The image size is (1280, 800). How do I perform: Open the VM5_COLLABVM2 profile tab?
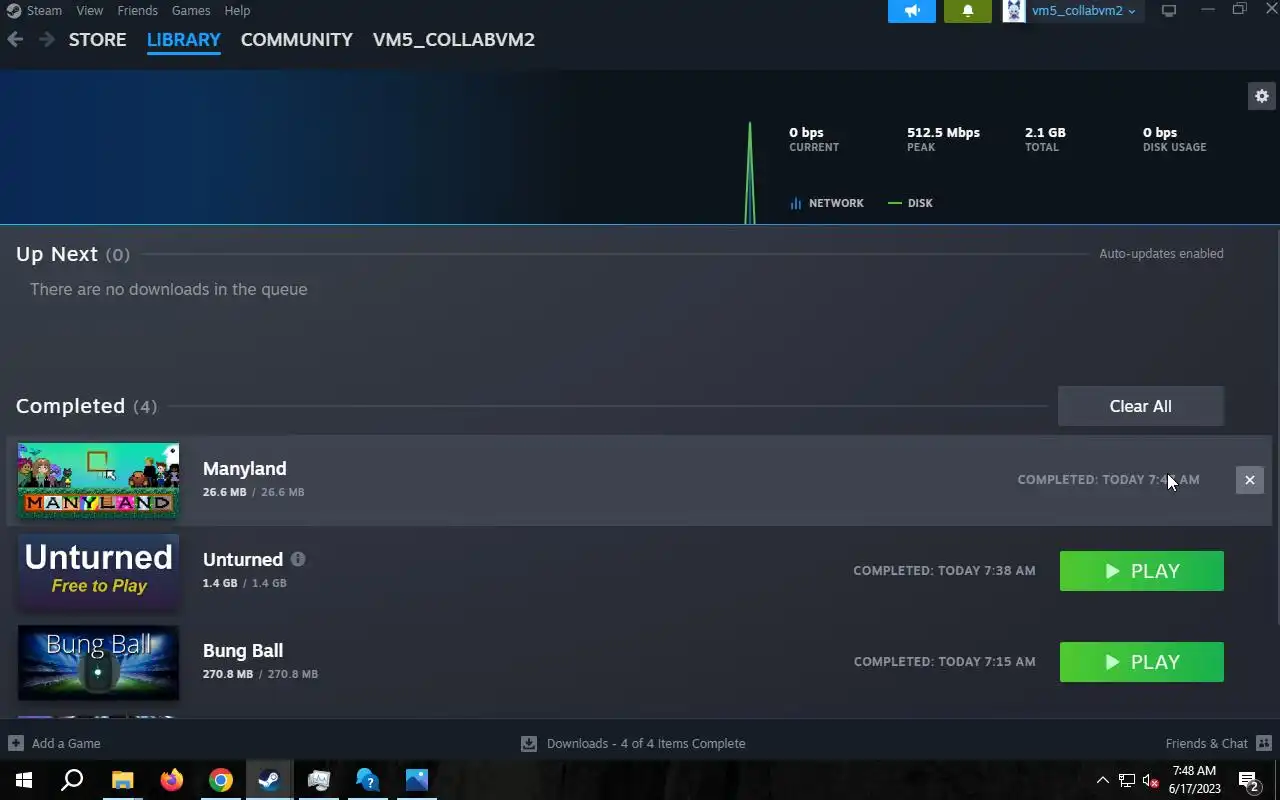point(453,40)
